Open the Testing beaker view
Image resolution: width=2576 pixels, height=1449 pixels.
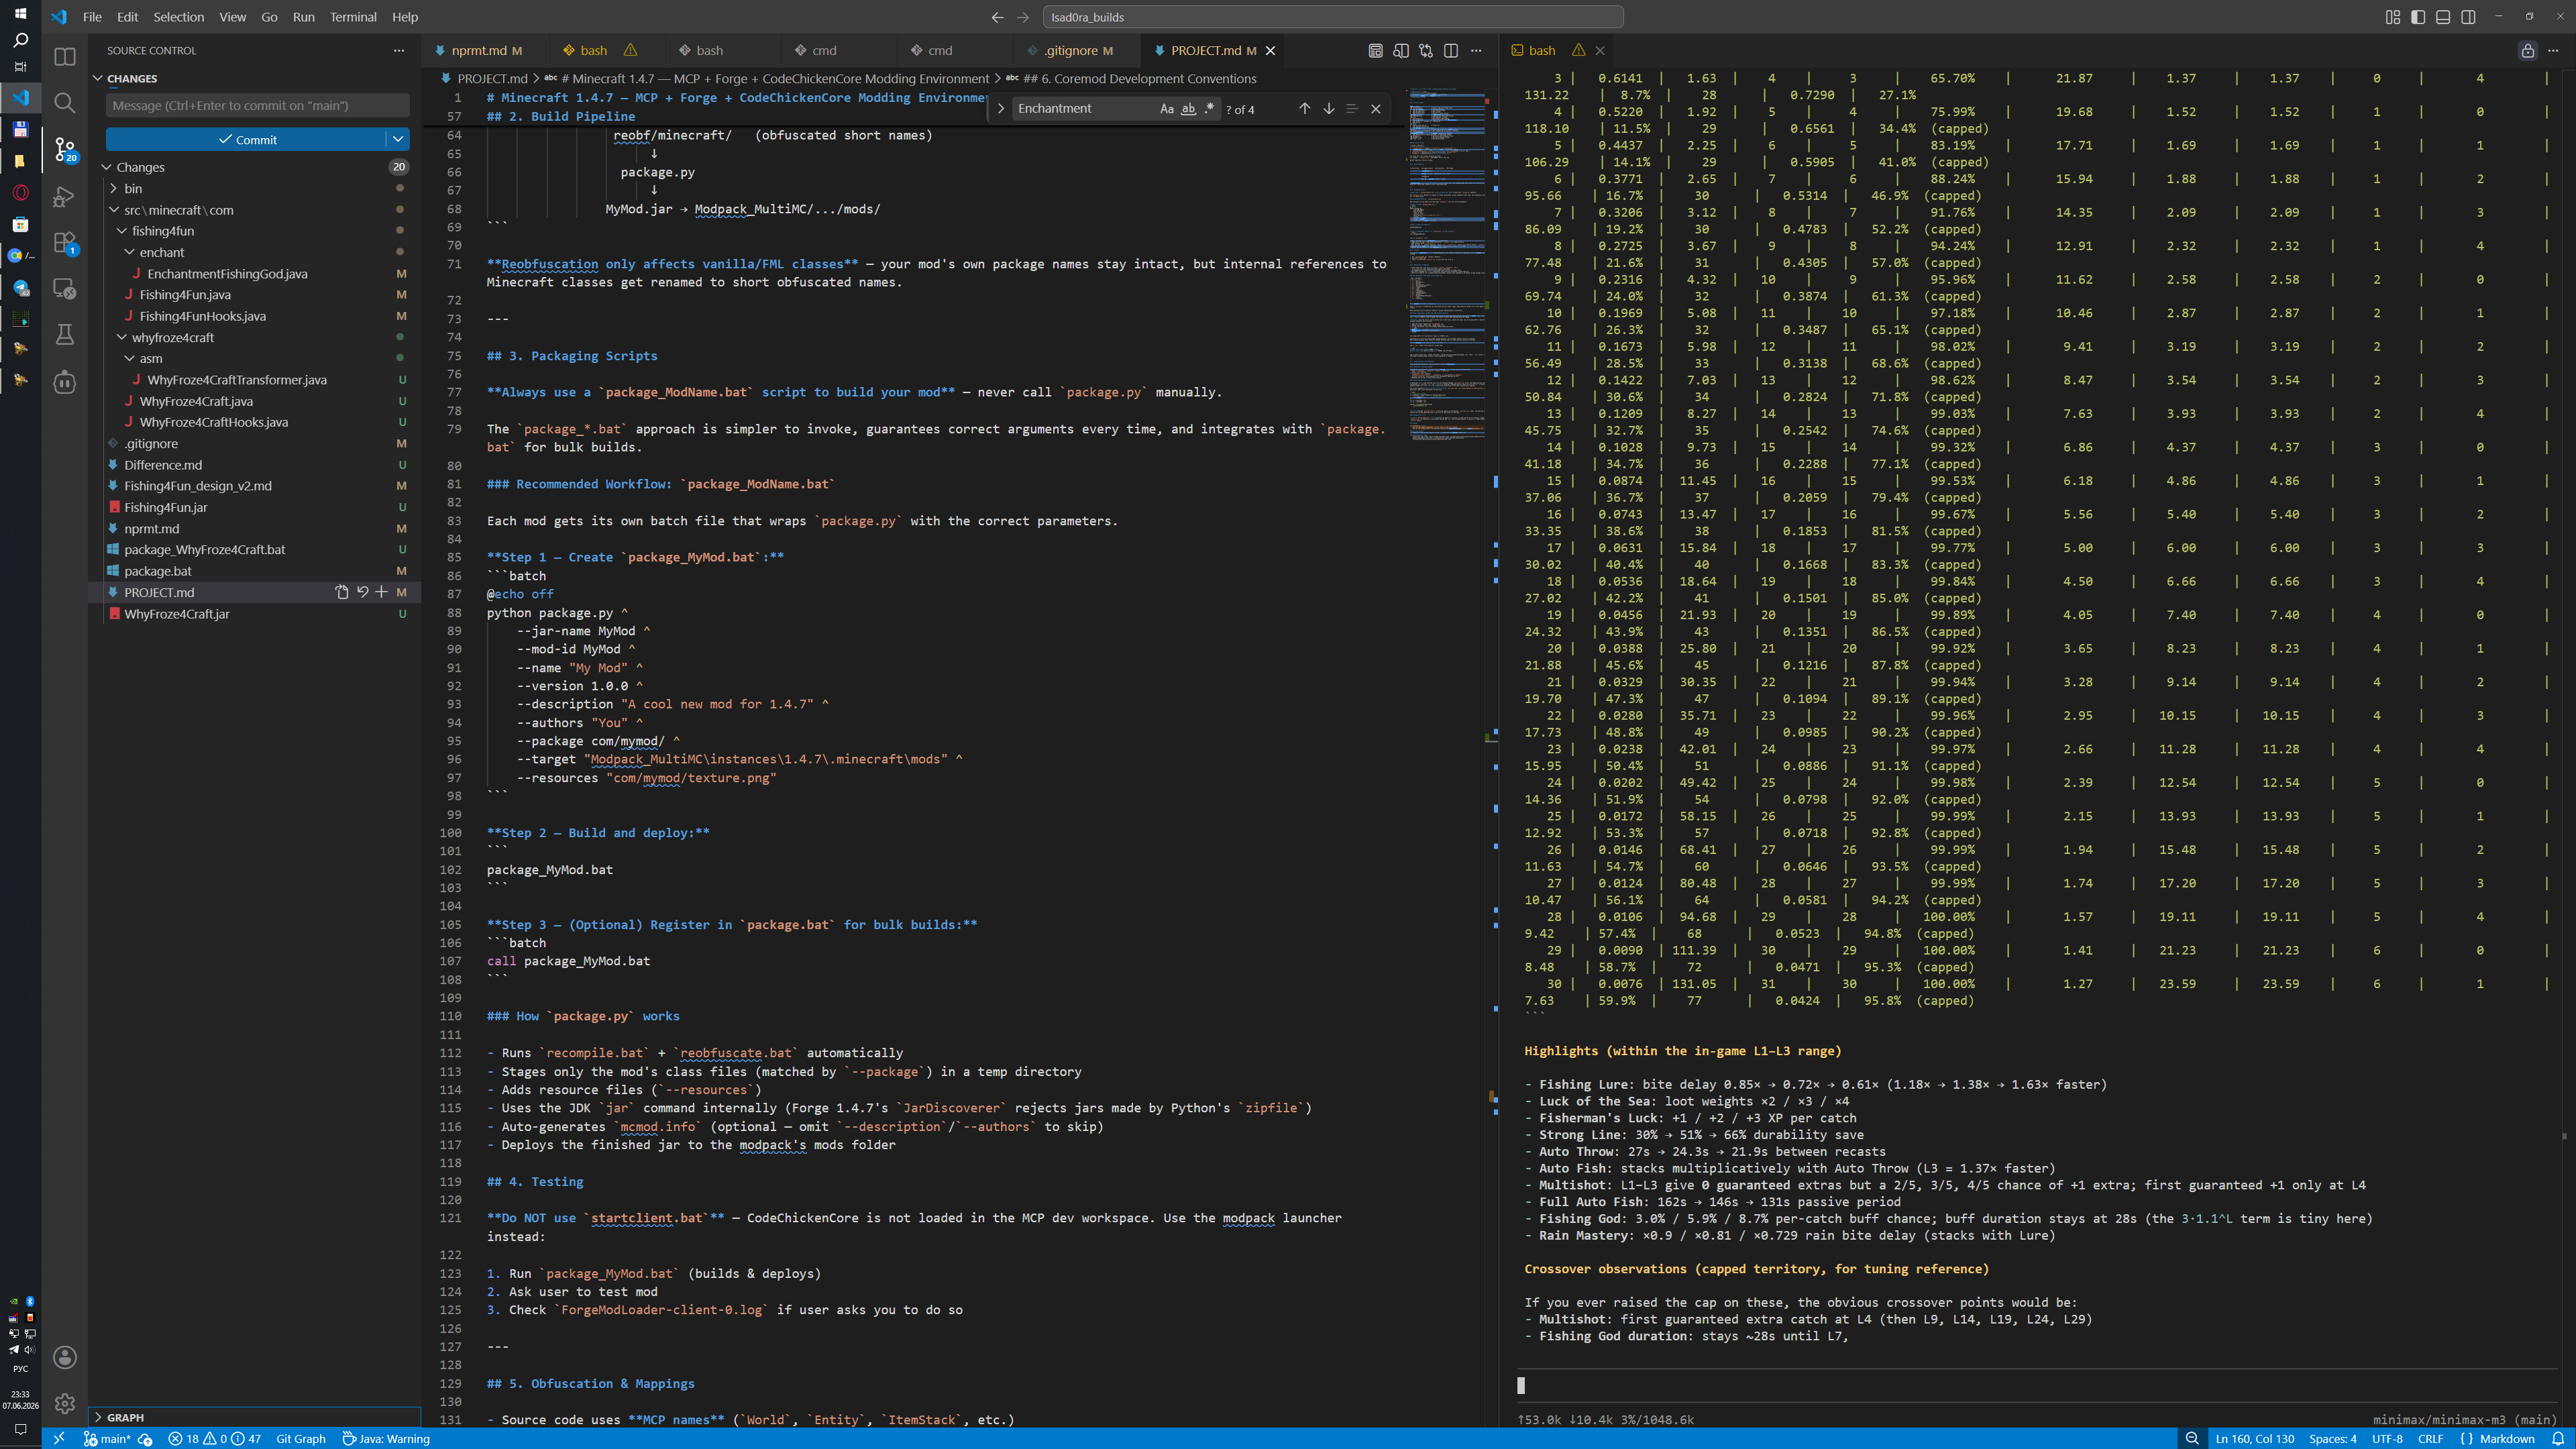pos(65,335)
